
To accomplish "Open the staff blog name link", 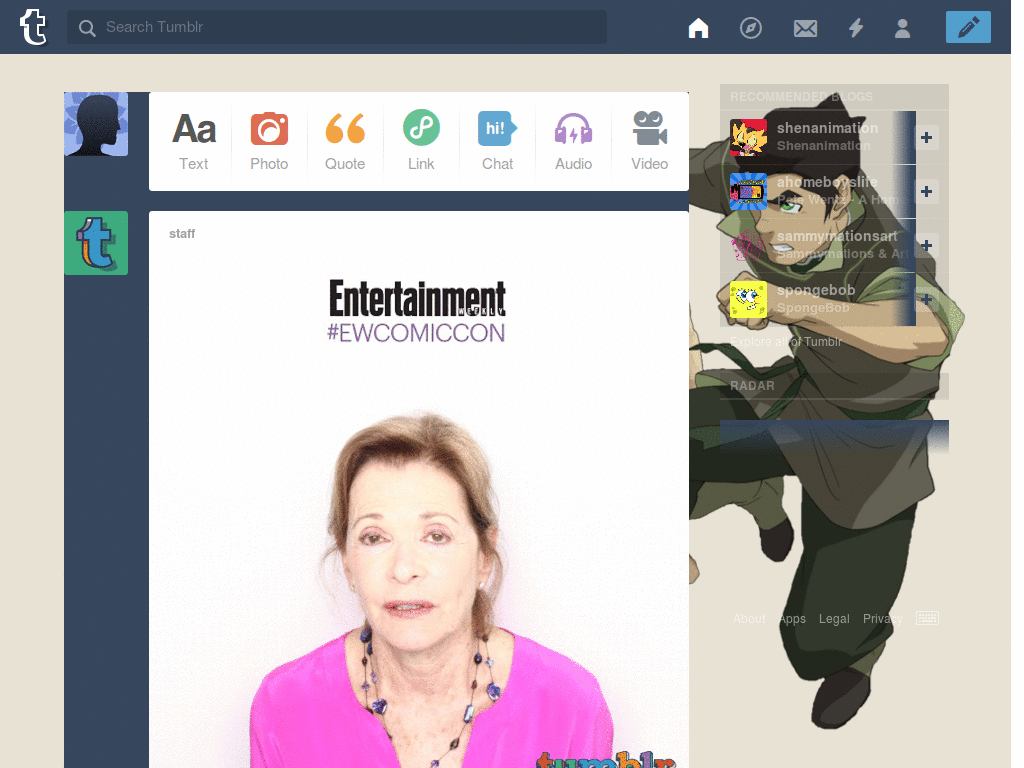I will (182, 234).
